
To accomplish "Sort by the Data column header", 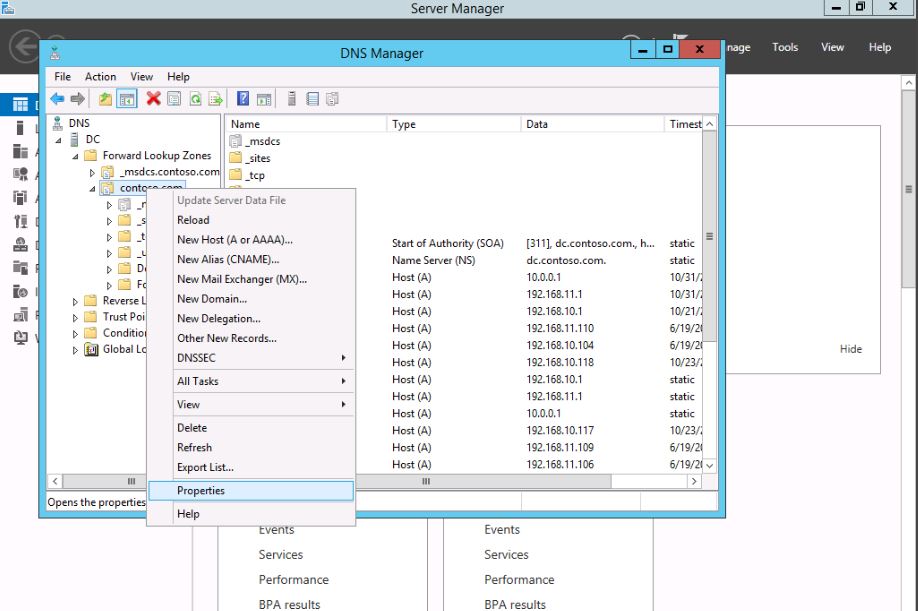I will [x=592, y=124].
